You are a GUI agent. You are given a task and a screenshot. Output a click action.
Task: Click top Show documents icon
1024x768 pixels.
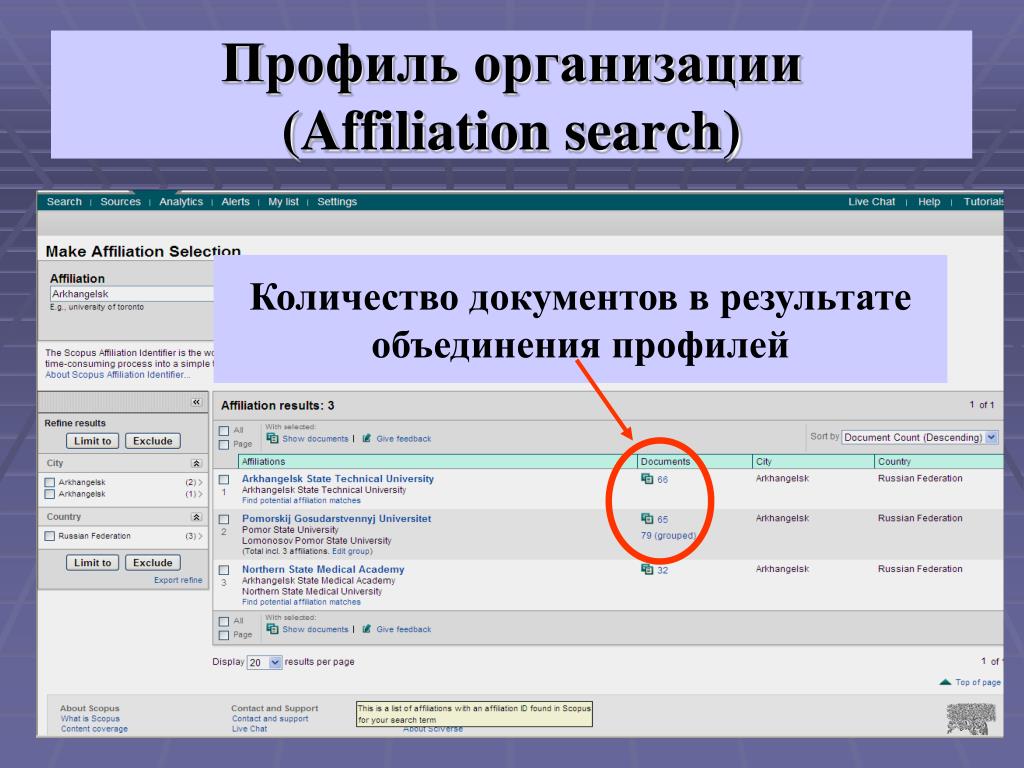coord(272,438)
